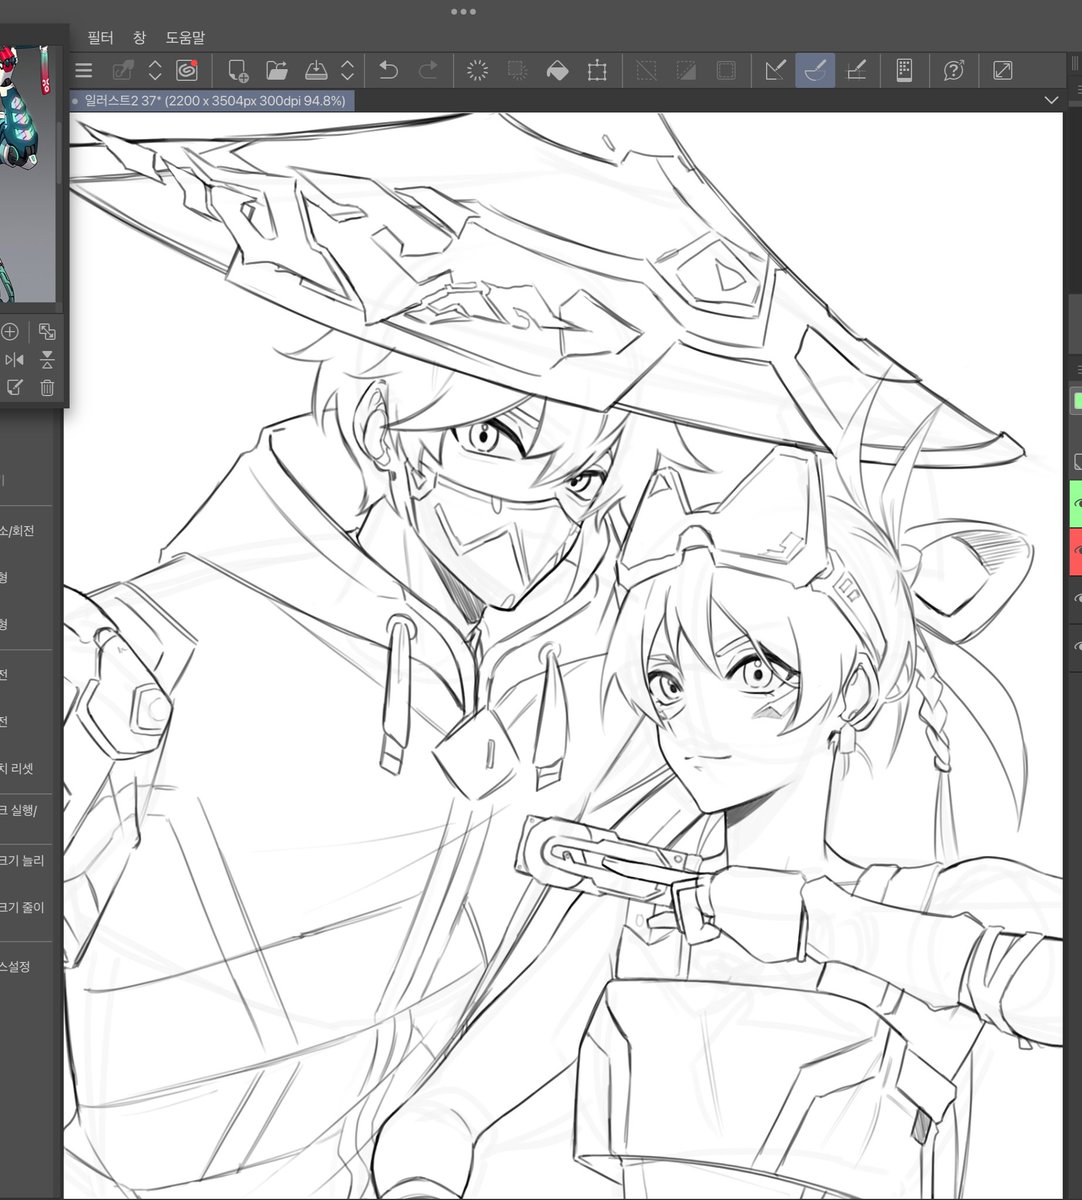Open Clip Studio launcher icon

tap(187, 70)
